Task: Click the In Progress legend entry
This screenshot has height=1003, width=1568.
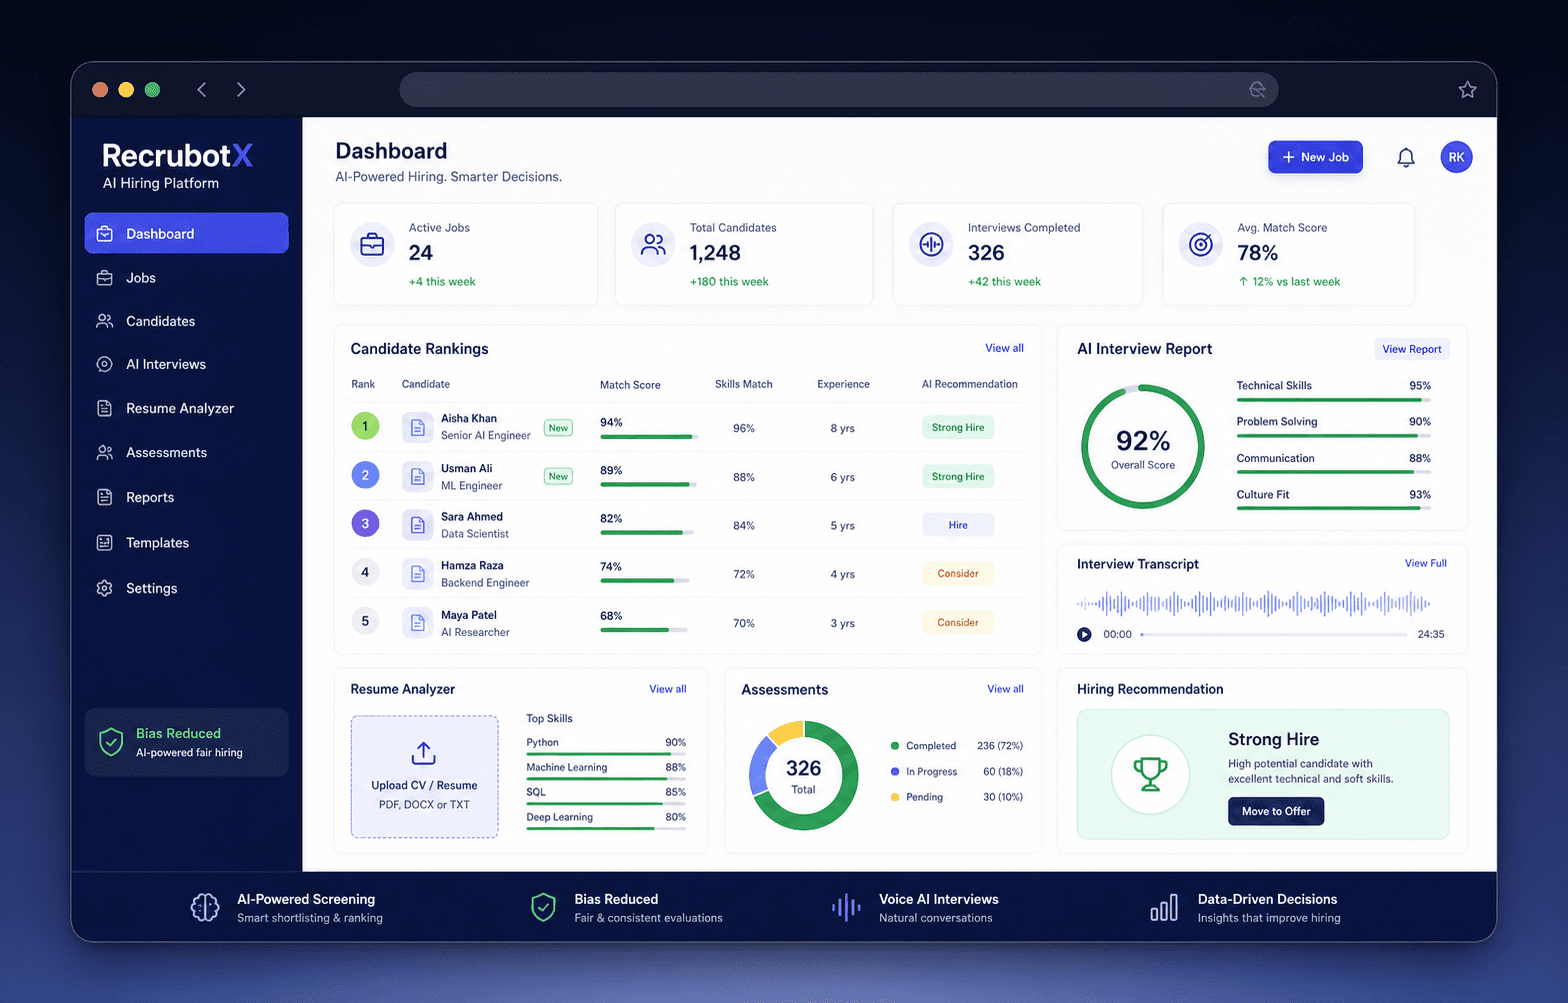Action: 957,771
